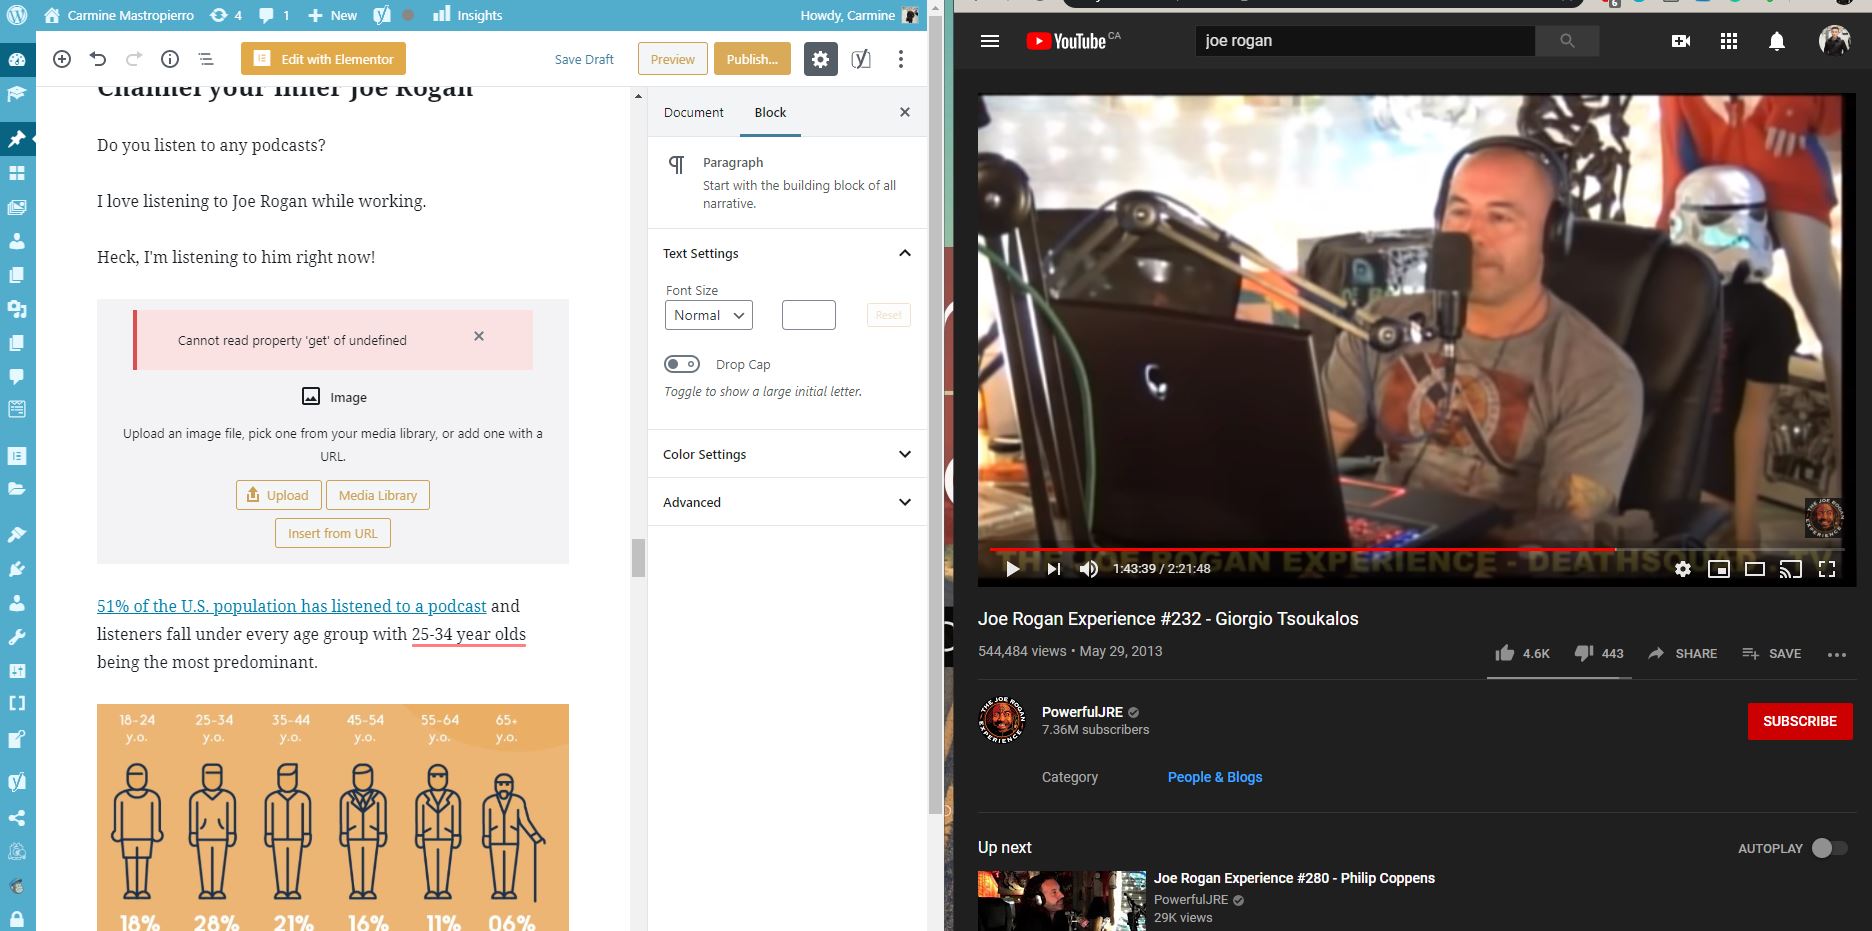The height and width of the screenshot is (931, 1872).
Task: Mute the video volume speaker icon
Action: [1089, 568]
